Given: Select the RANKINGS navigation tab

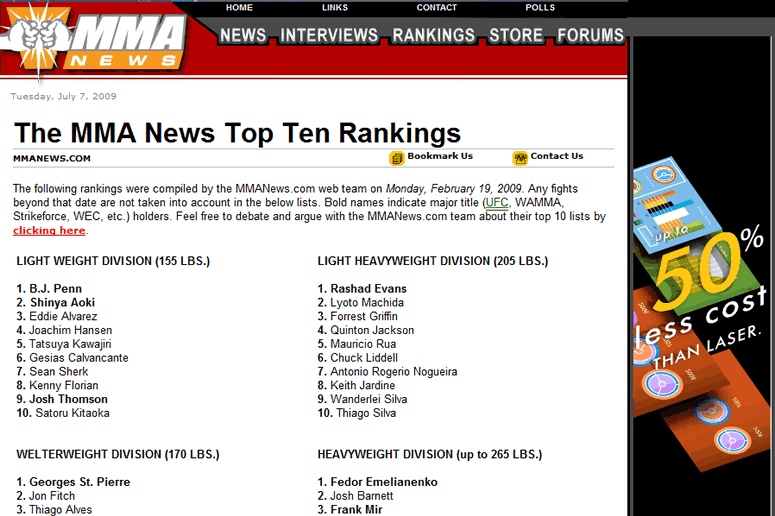Looking at the screenshot, I should [x=433, y=35].
